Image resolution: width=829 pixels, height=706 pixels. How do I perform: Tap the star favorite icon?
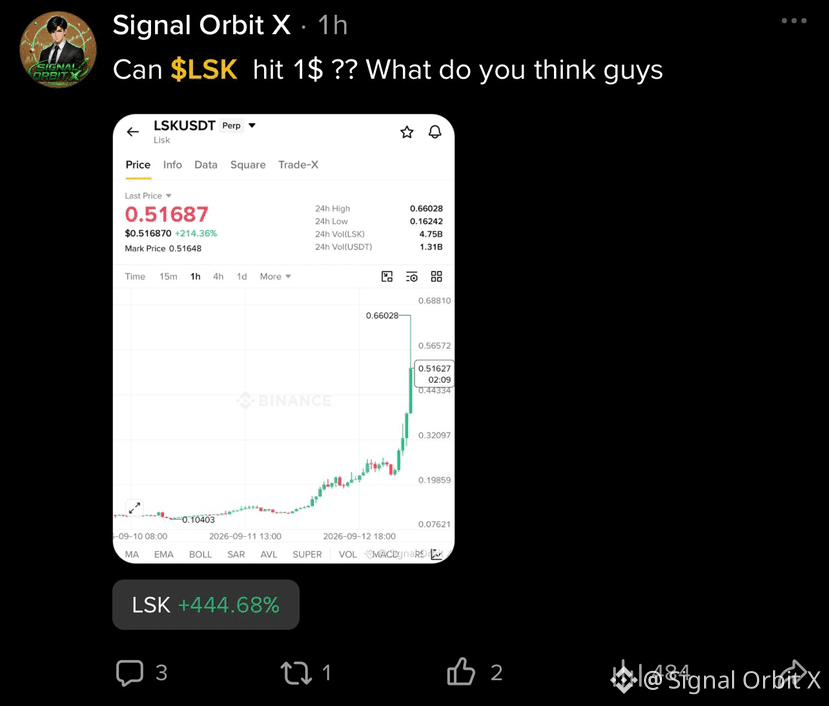(407, 132)
